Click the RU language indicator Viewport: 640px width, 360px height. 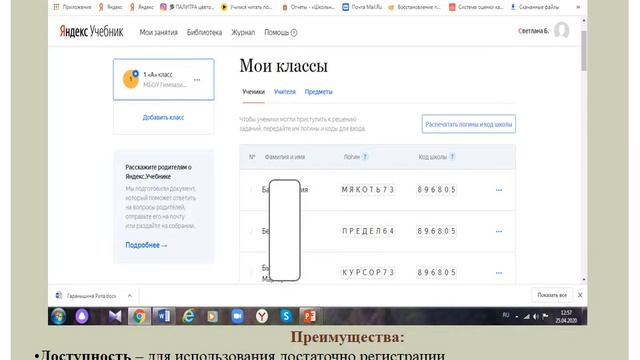[506, 315]
